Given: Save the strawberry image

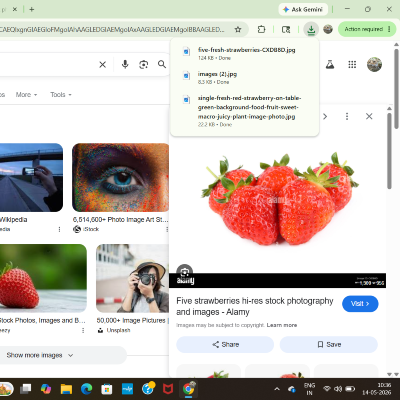Looking at the screenshot, I should [x=329, y=344].
